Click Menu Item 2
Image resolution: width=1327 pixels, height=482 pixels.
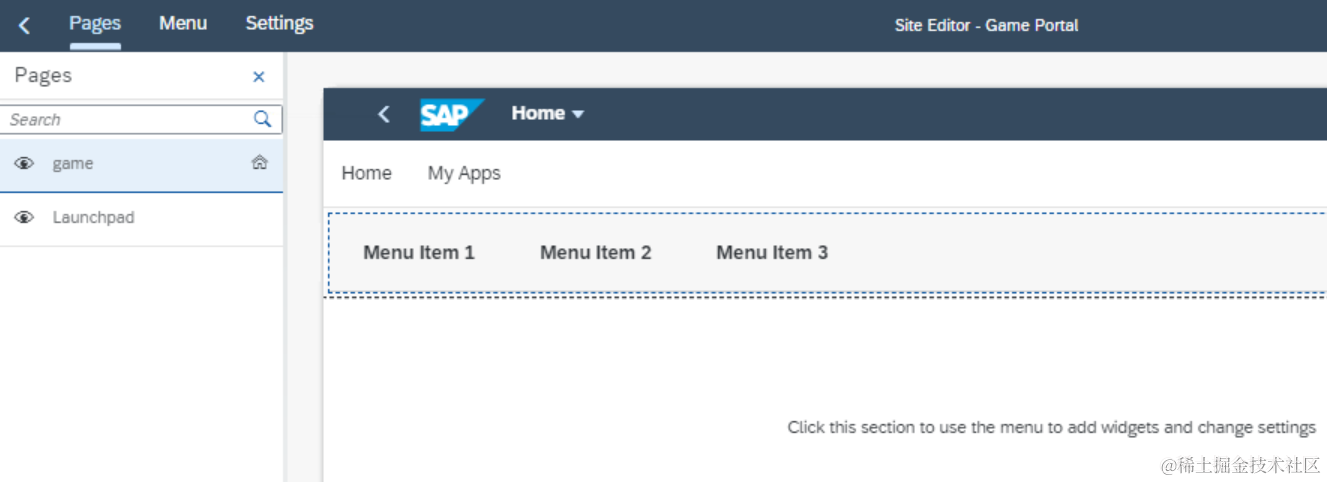coord(595,253)
